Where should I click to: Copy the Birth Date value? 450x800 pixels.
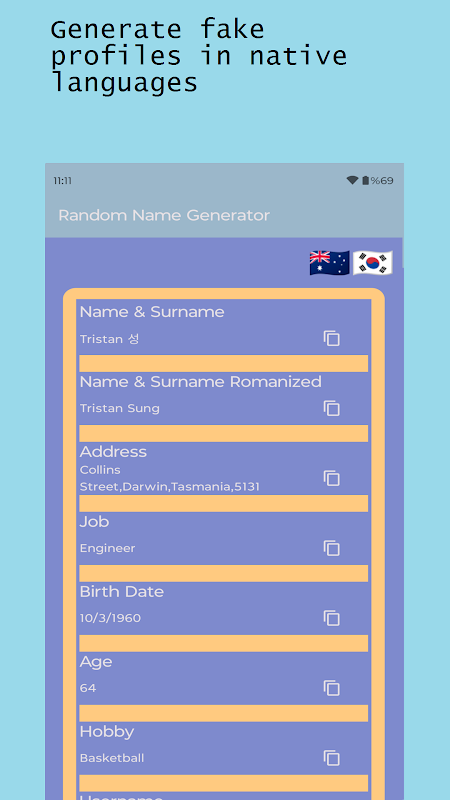point(331,618)
